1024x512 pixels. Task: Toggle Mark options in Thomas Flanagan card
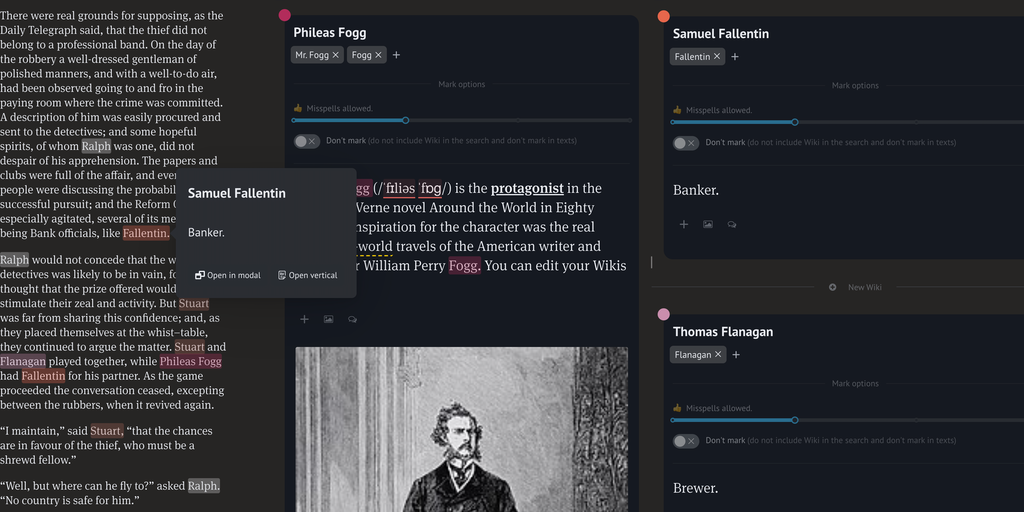(x=854, y=384)
